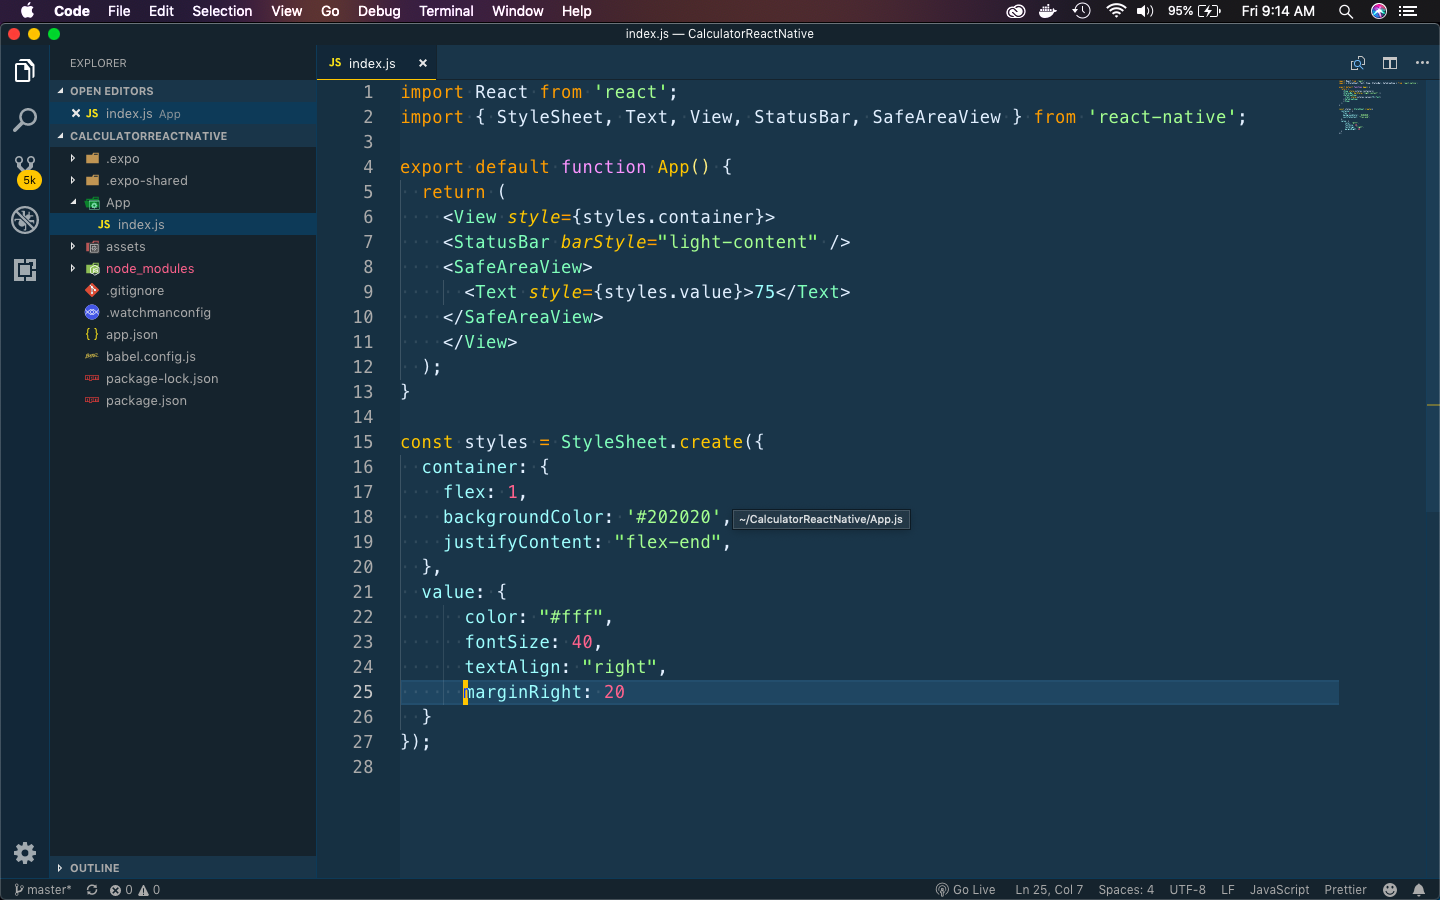Open the .gitignore file
The height and width of the screenshot is (900, 1440).
pos(183,290)
